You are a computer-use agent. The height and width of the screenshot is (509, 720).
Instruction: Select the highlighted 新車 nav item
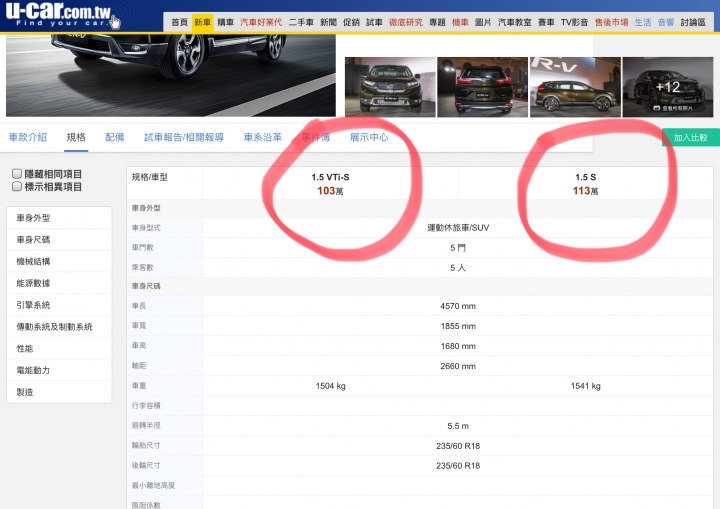tap(202, 22)
